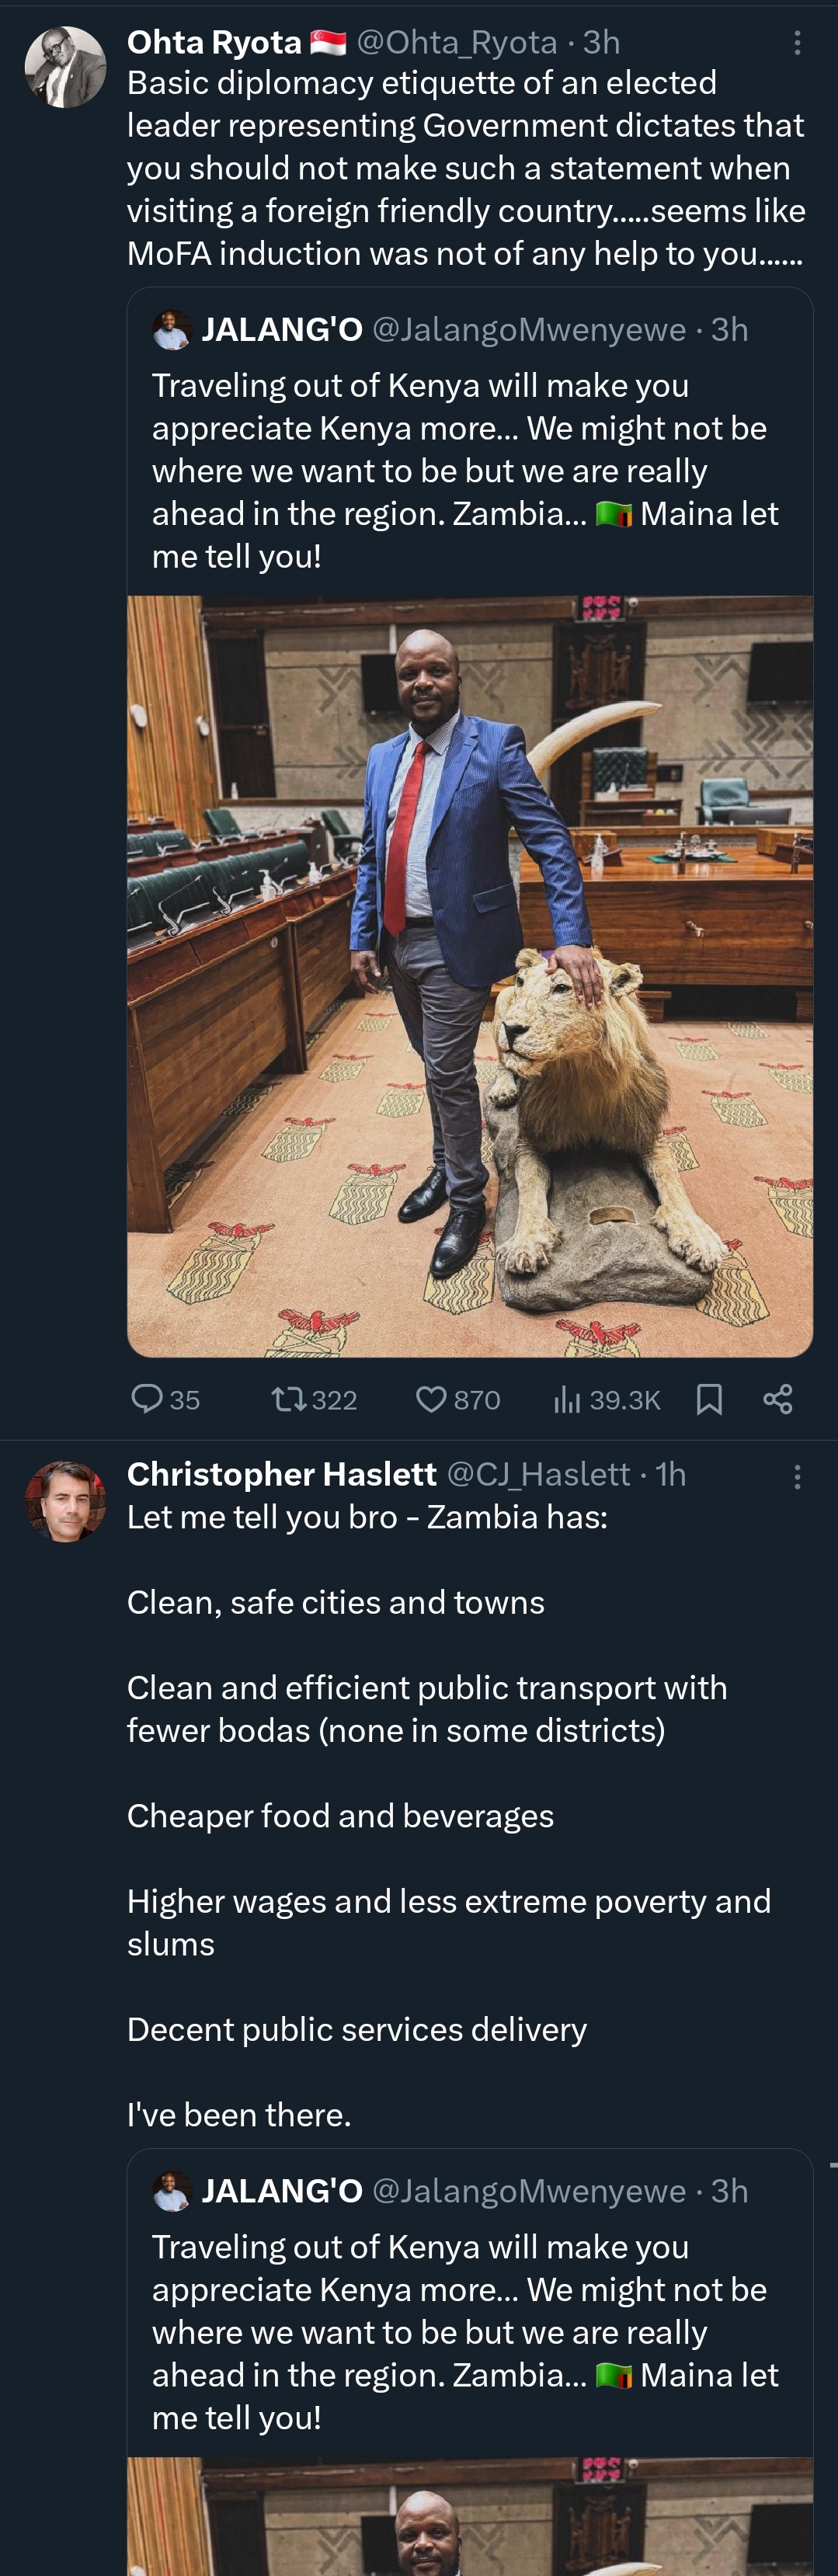Repost Ohta Ryota's tweet

[x=290, y=1398]
